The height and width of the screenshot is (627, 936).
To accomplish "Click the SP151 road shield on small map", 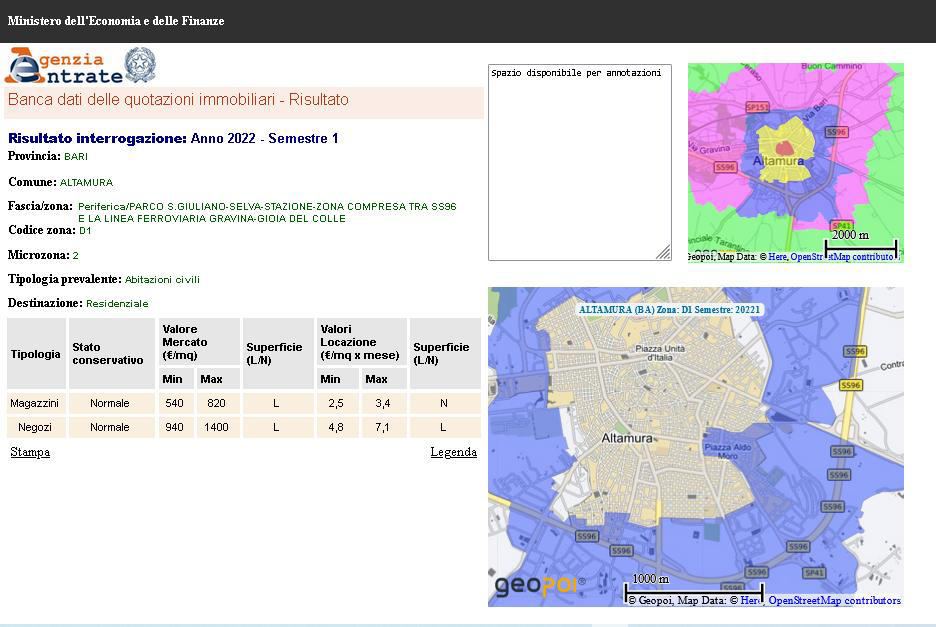I will point(757,108).
